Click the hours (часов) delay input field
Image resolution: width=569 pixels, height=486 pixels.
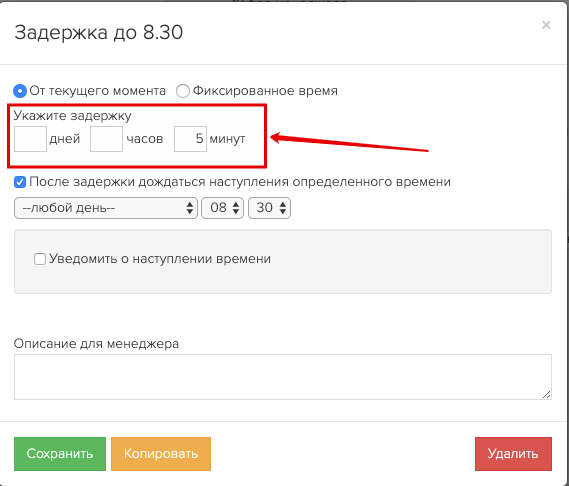pos(106,139)
